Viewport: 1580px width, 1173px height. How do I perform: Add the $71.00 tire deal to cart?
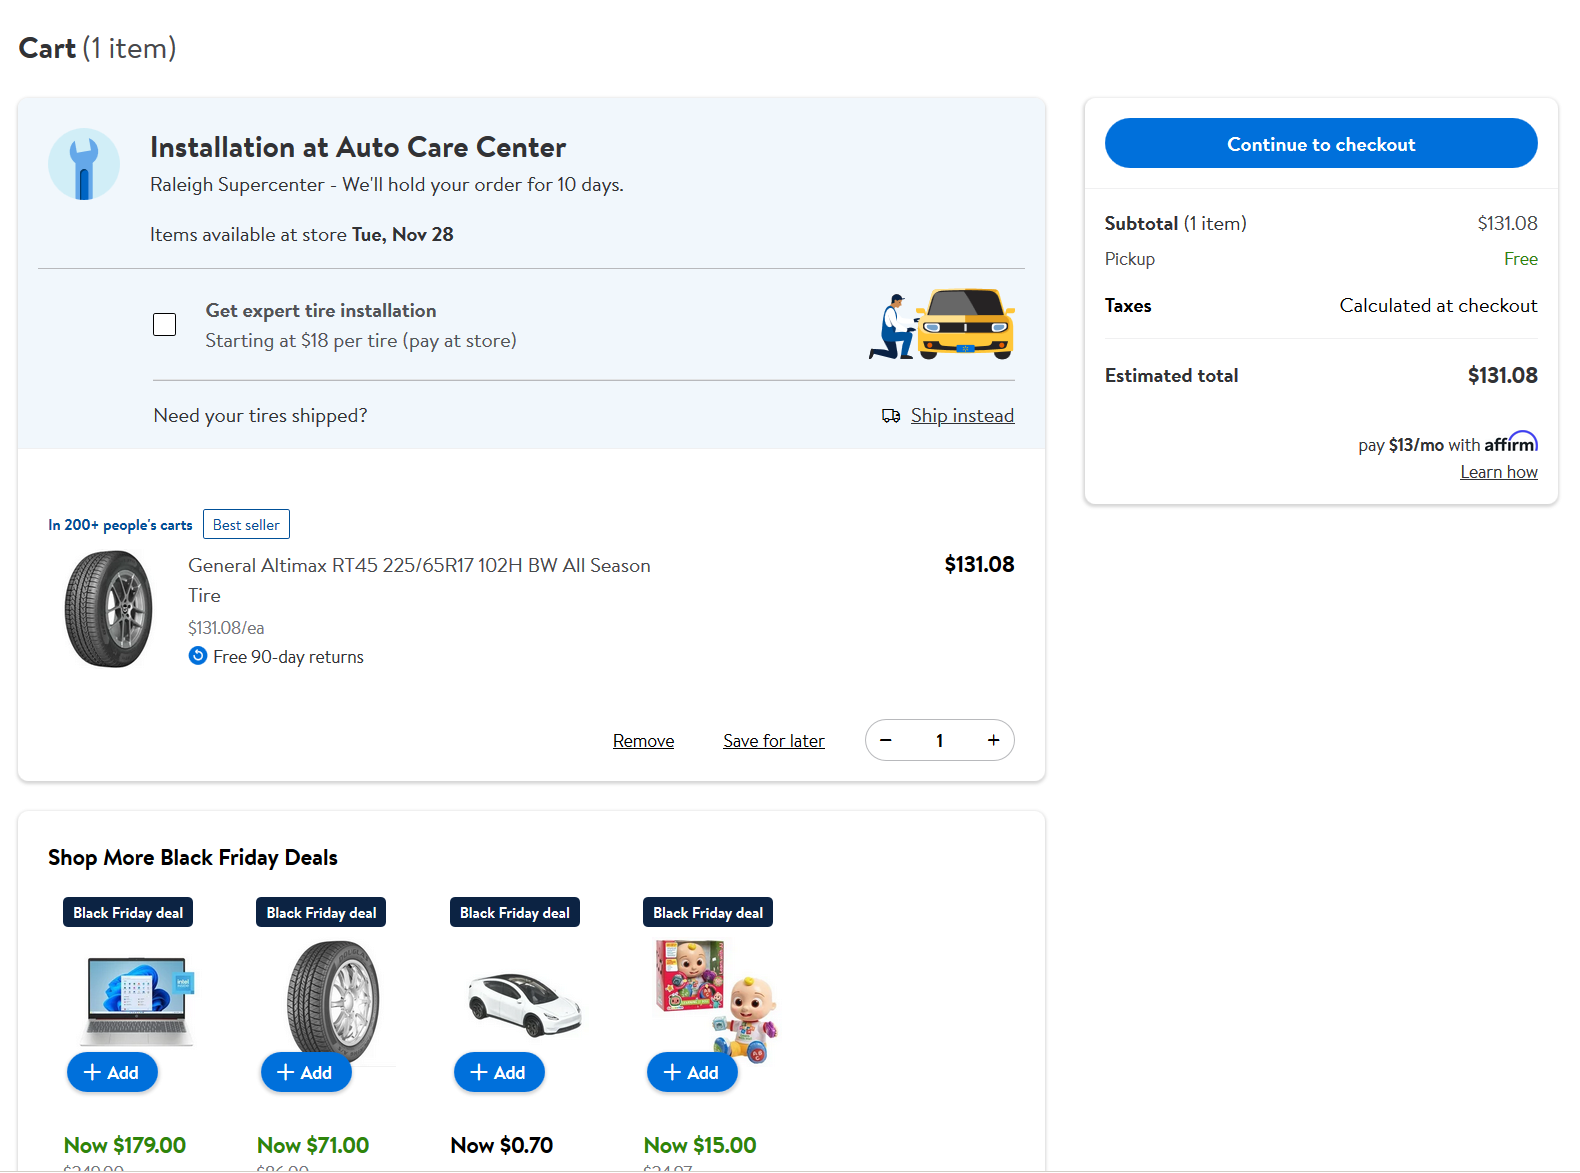(306, 1072)
